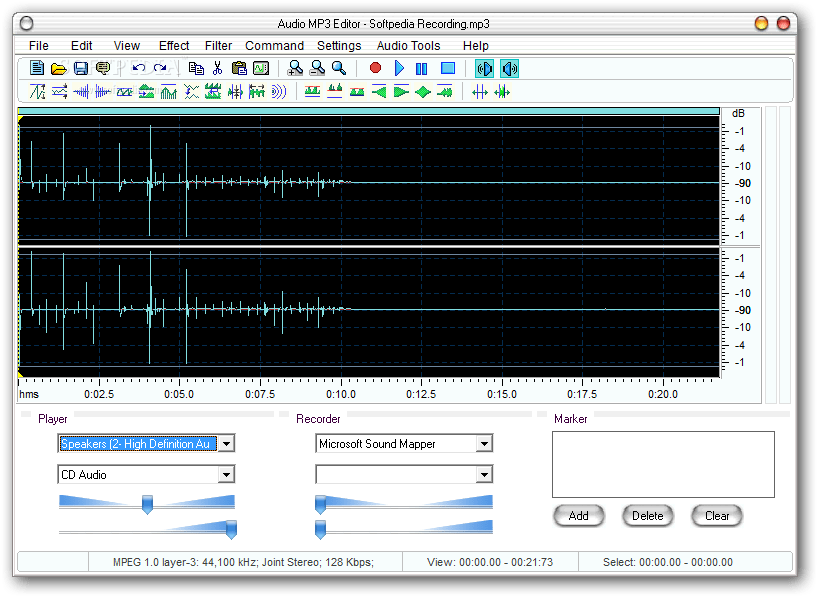
Task: Open the Microsoft Sound Mapper recorder dropdown
Action: (485, 443)
